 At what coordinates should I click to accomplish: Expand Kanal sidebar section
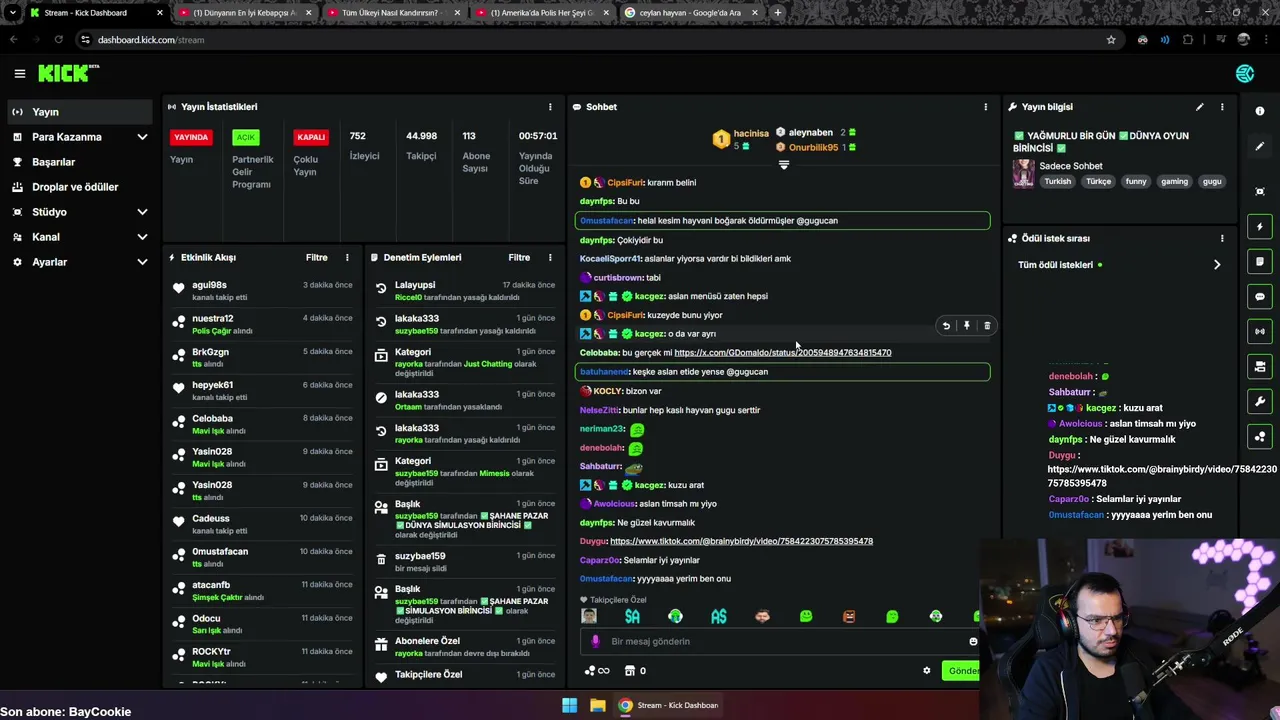pos(142,237)
